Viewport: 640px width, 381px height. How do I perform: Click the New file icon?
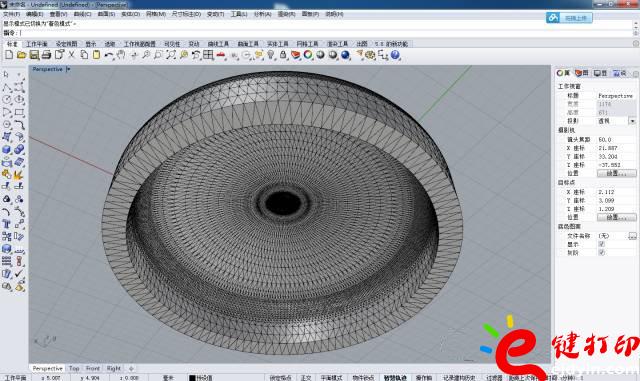pyautogui.click(x=9, y=55)
